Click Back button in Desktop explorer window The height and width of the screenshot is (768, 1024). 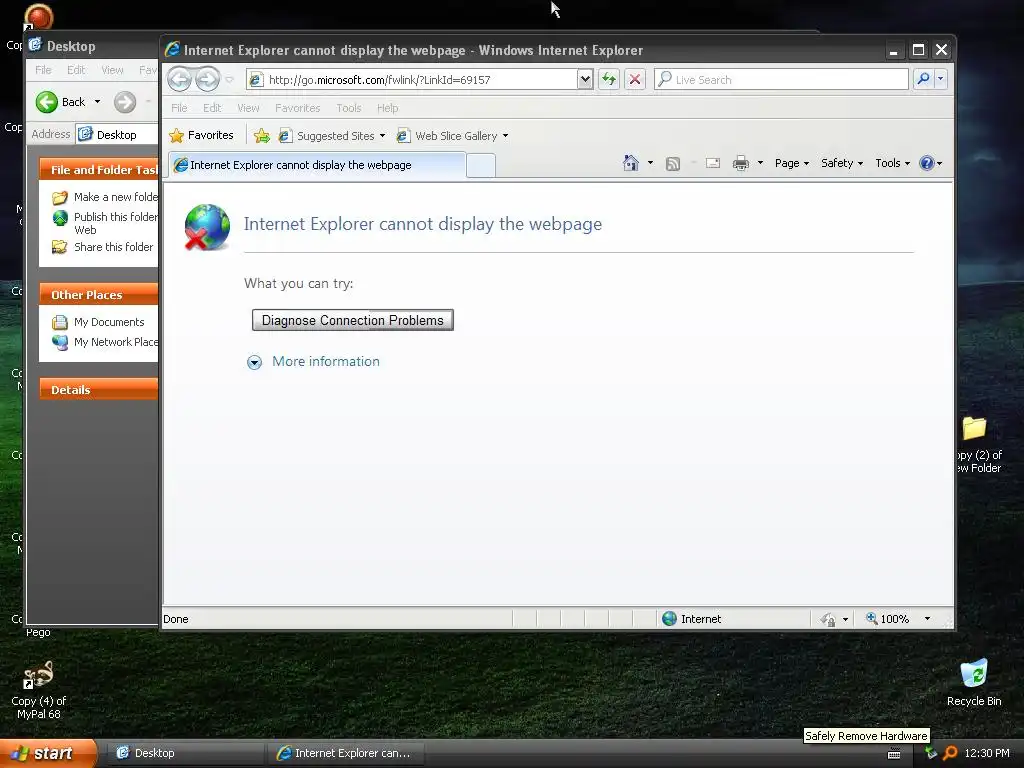(x=63, y=102)
